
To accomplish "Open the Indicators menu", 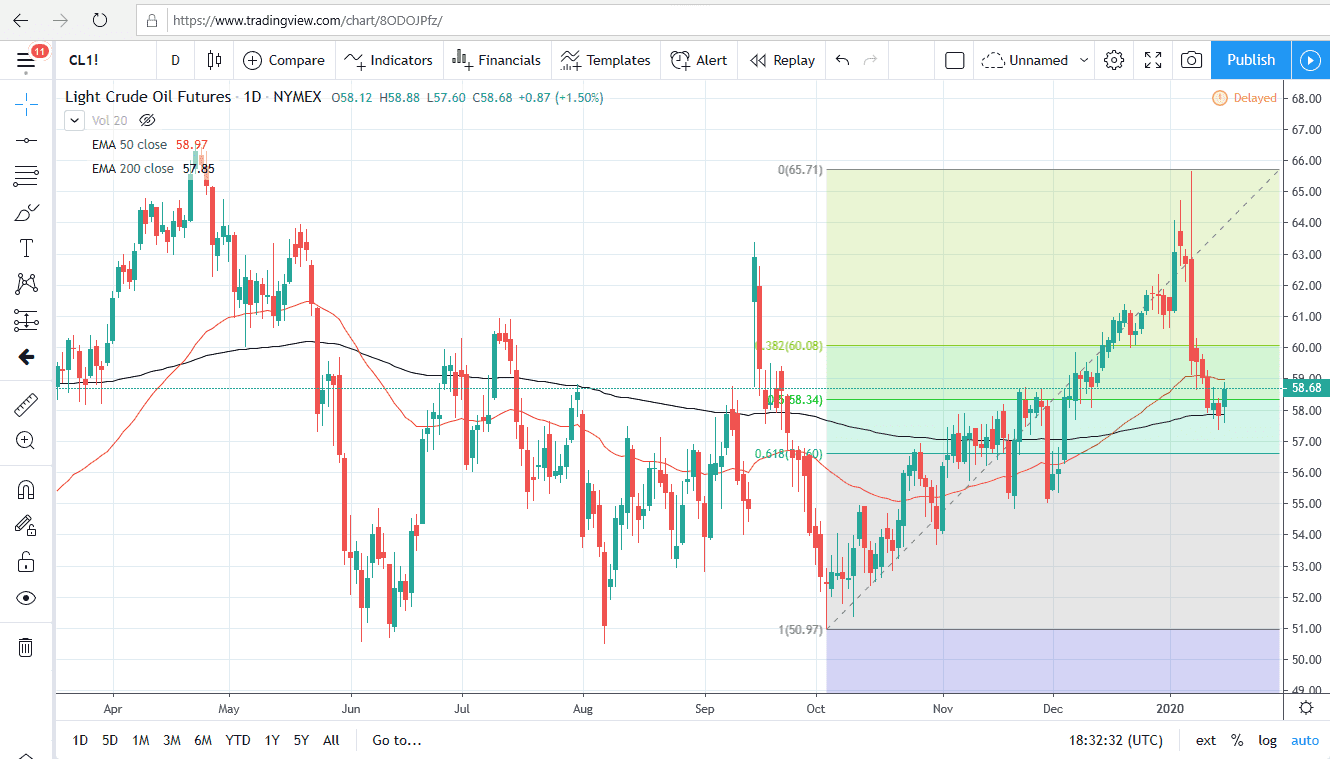I will (388, 60).
